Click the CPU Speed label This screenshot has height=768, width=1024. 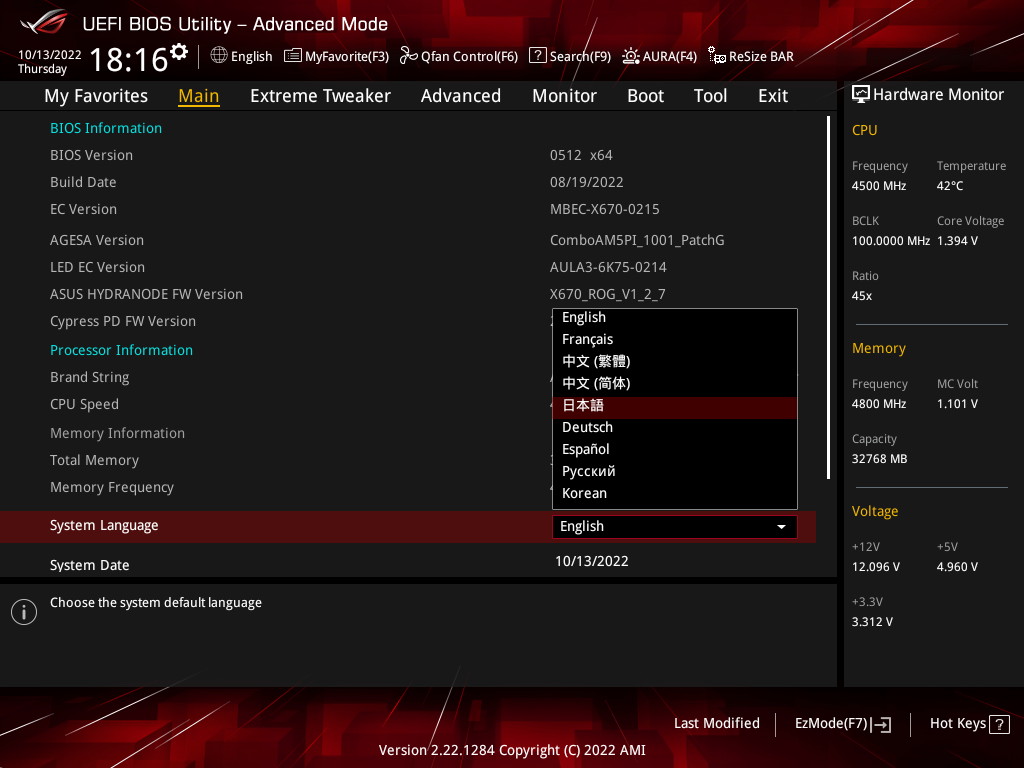(84, 404)
